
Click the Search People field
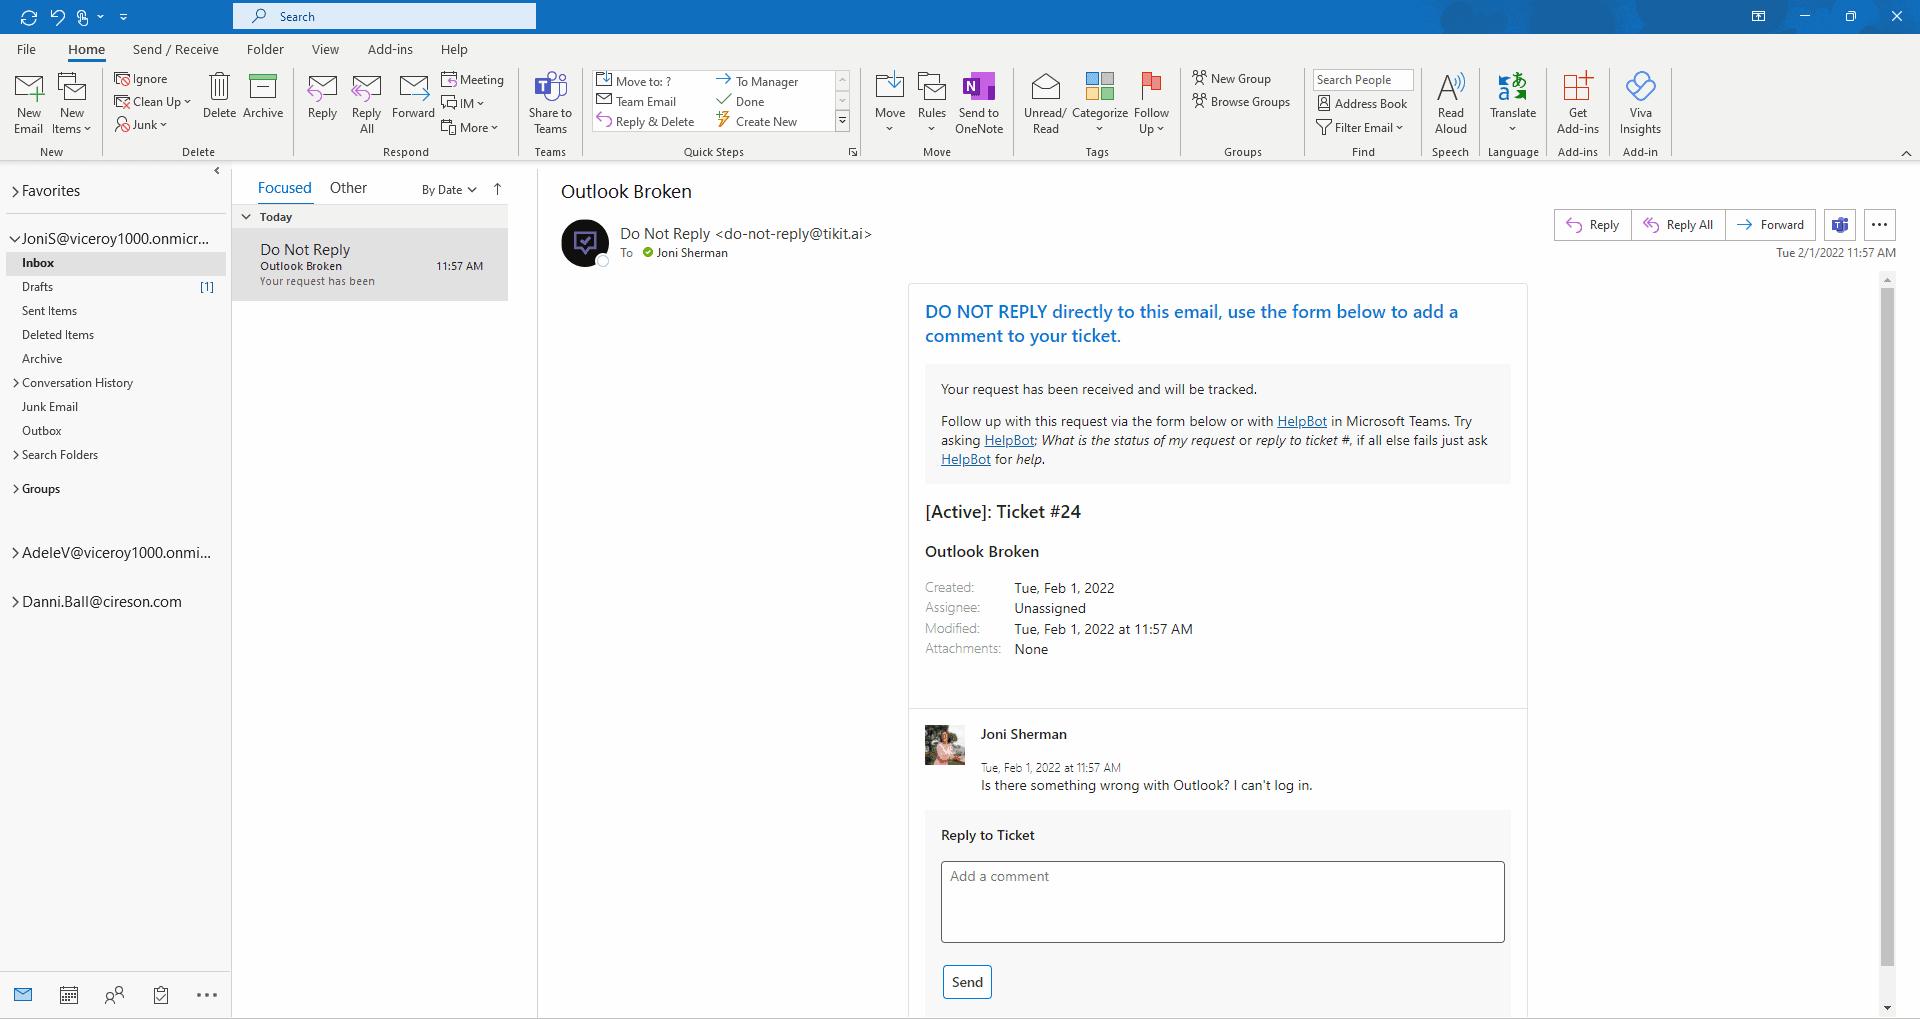(x=1363, y=80)
